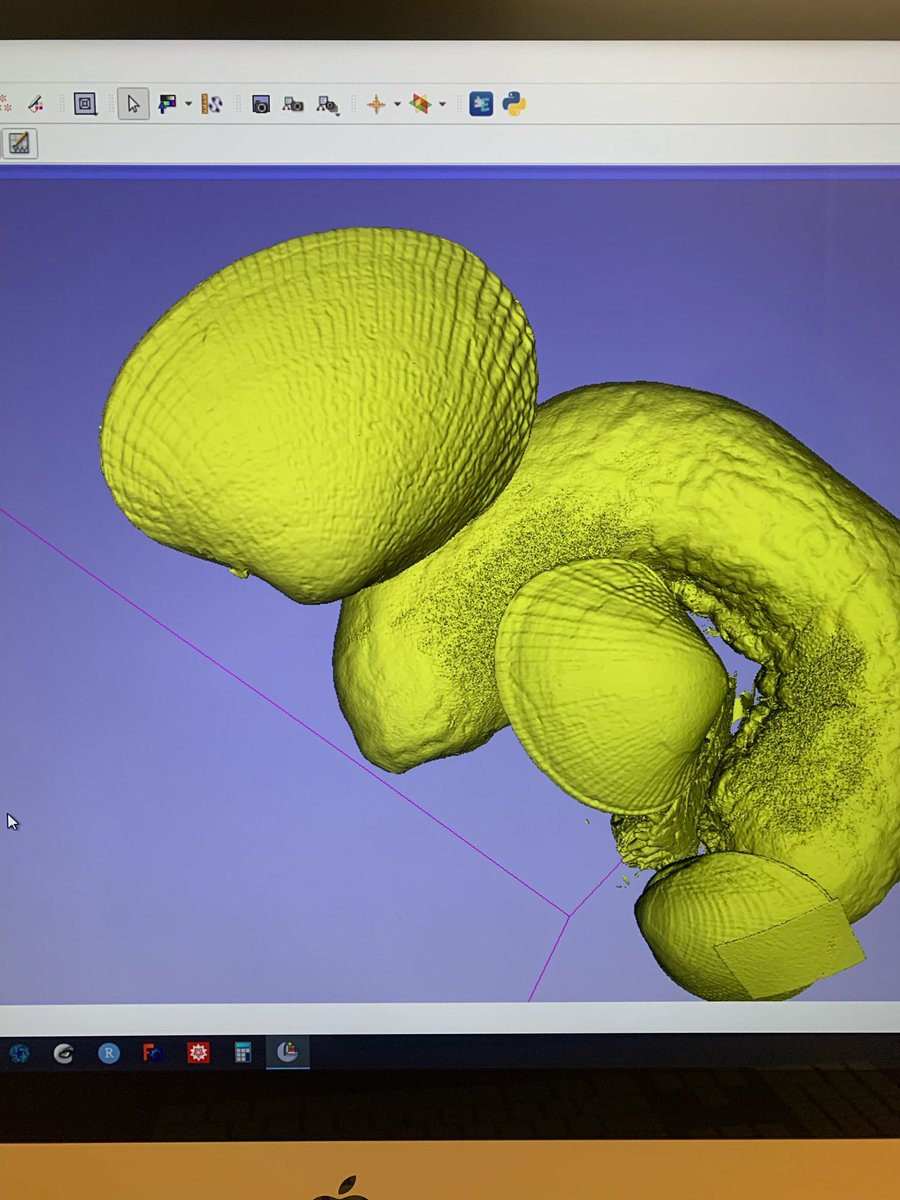
Task: Open the Python console icon
Action: click(x=514, y=103)
